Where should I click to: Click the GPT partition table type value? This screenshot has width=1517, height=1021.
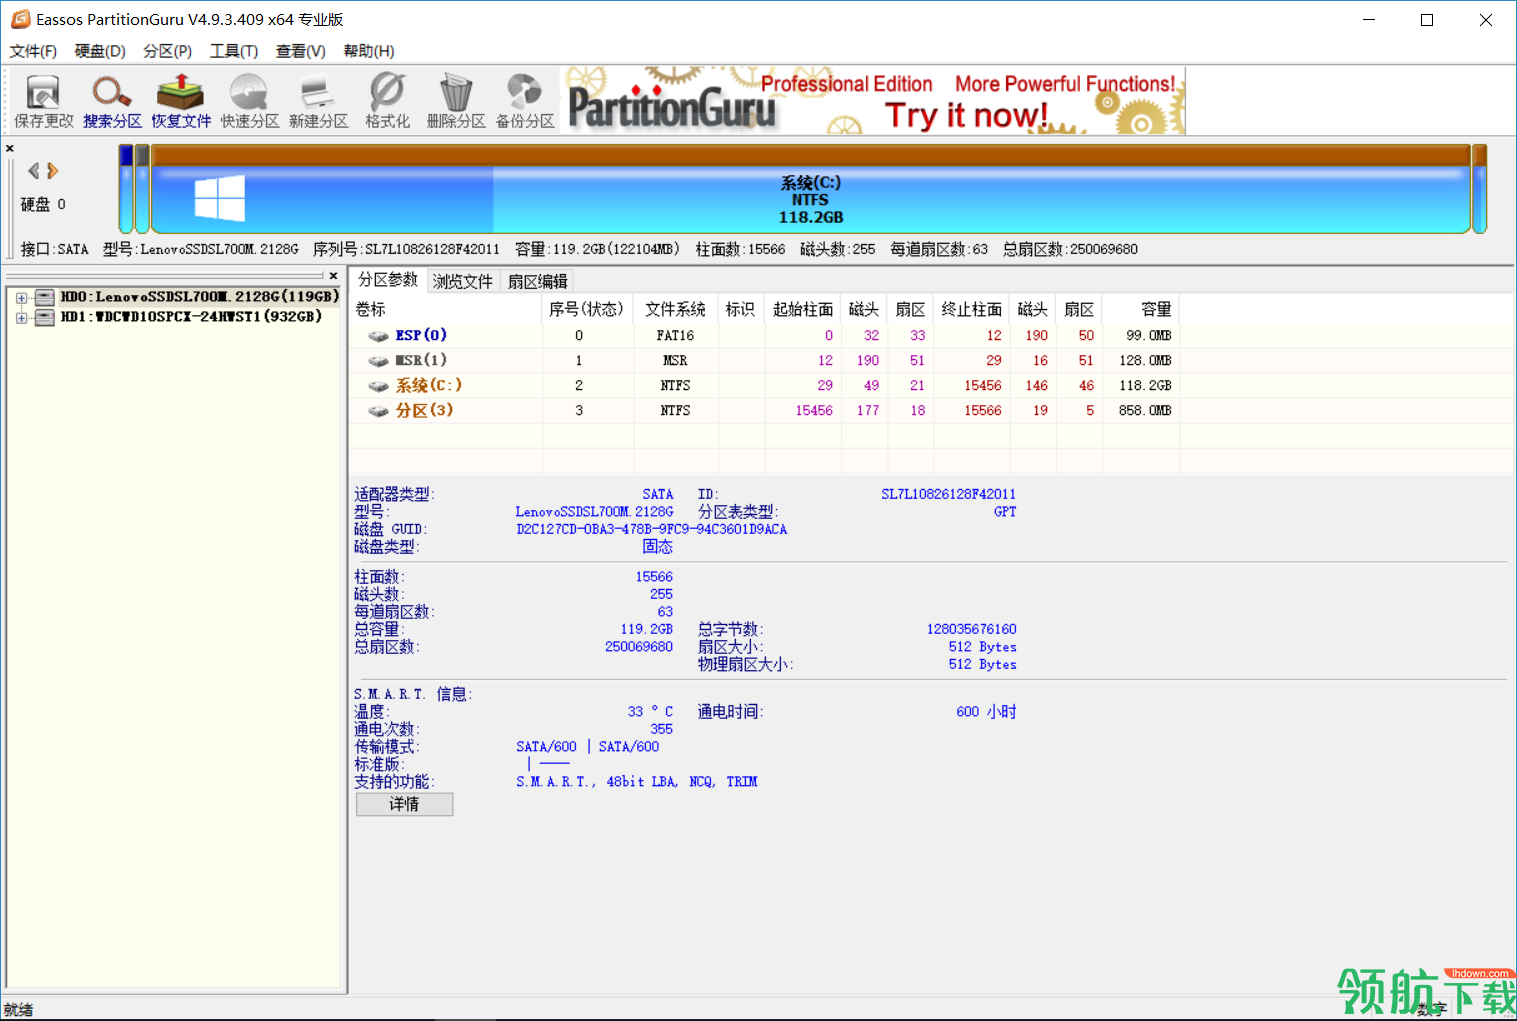tap(1005, 512)
